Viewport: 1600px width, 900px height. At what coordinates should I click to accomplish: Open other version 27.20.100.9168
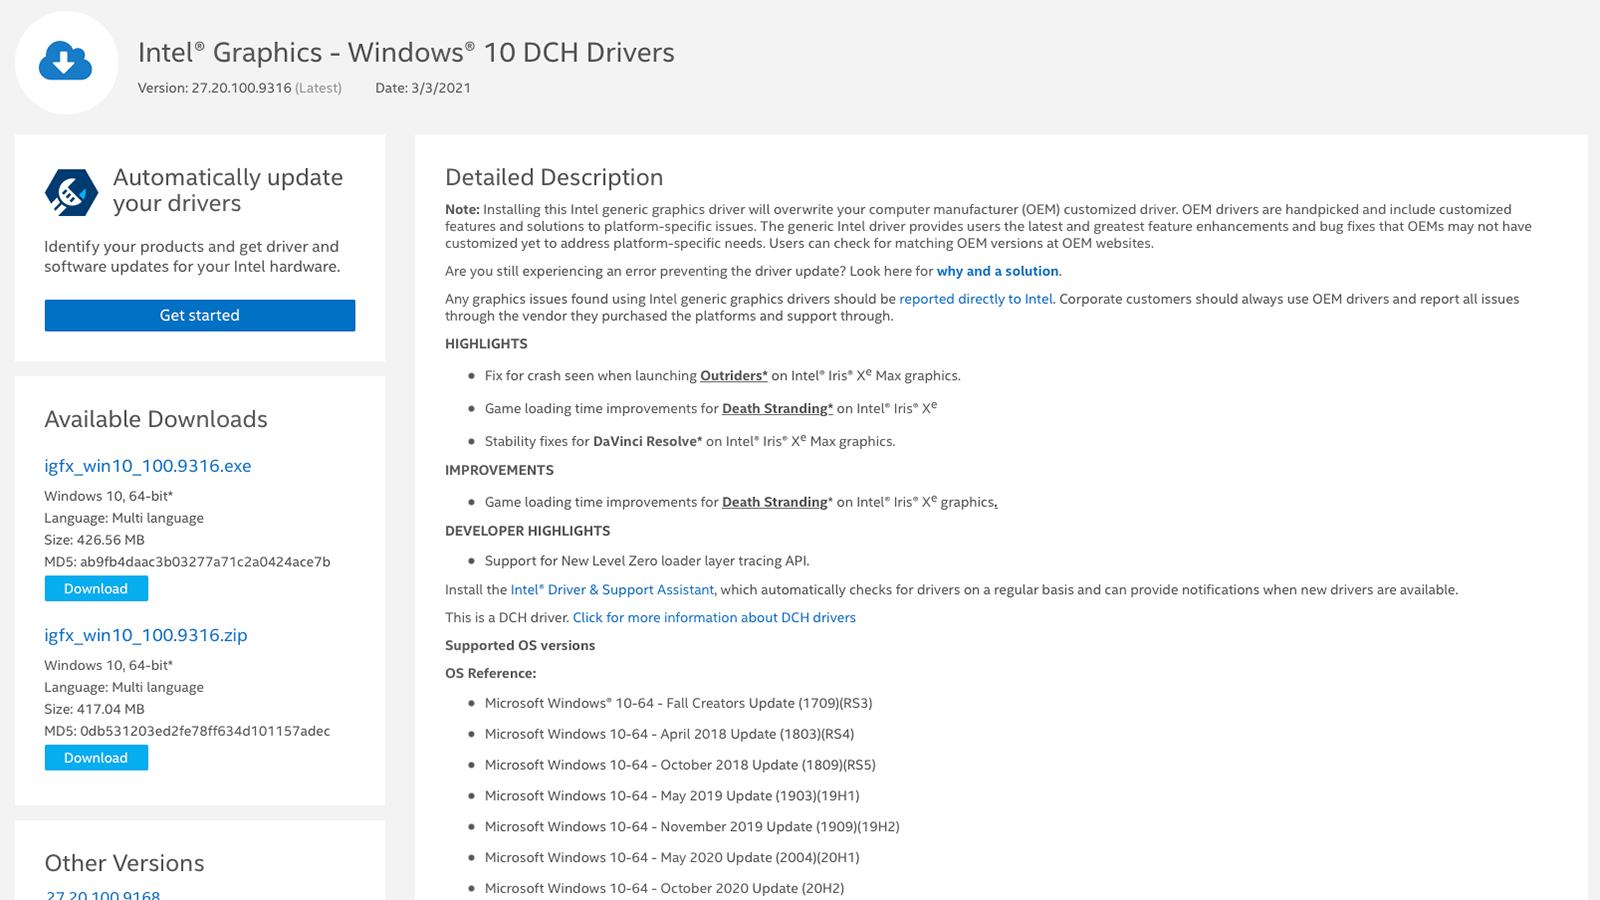[103, 895]
